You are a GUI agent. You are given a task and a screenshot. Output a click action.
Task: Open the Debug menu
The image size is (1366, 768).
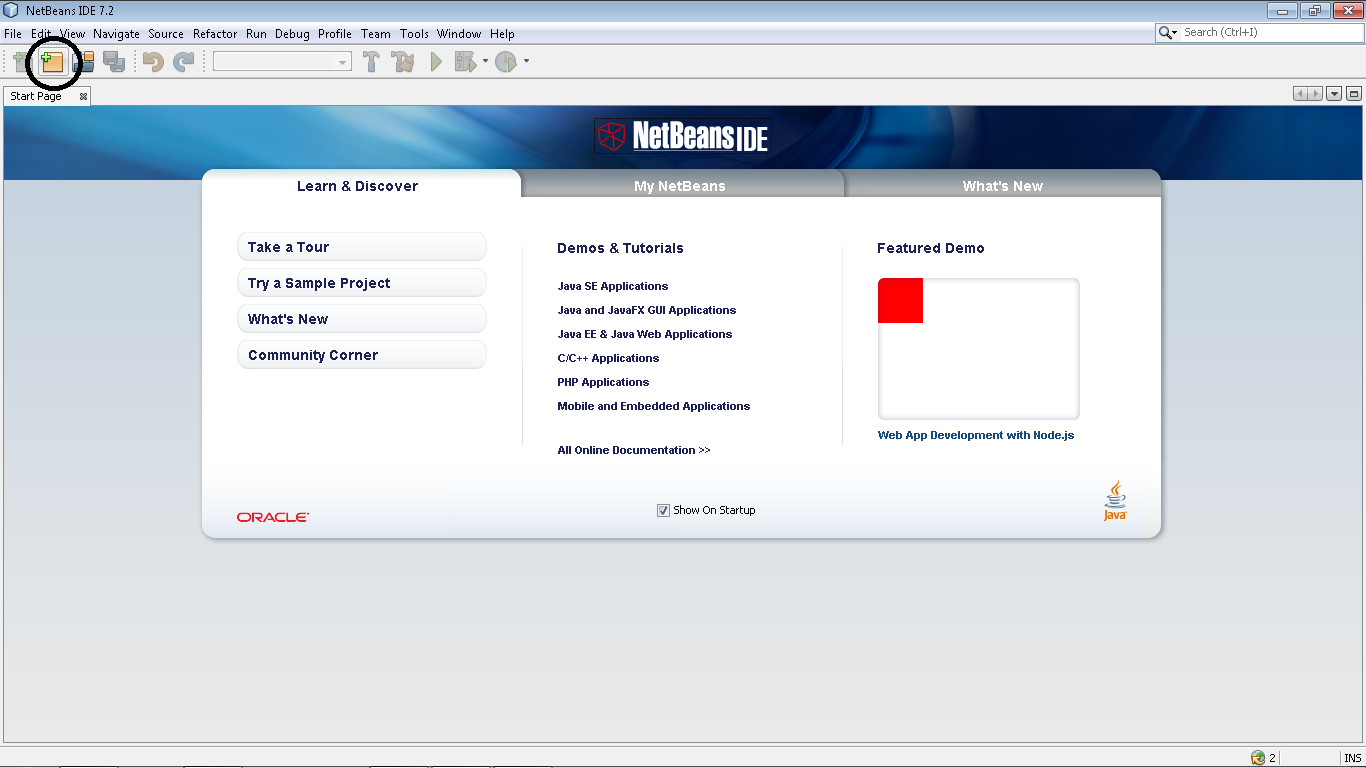click(x=292, y=34)
